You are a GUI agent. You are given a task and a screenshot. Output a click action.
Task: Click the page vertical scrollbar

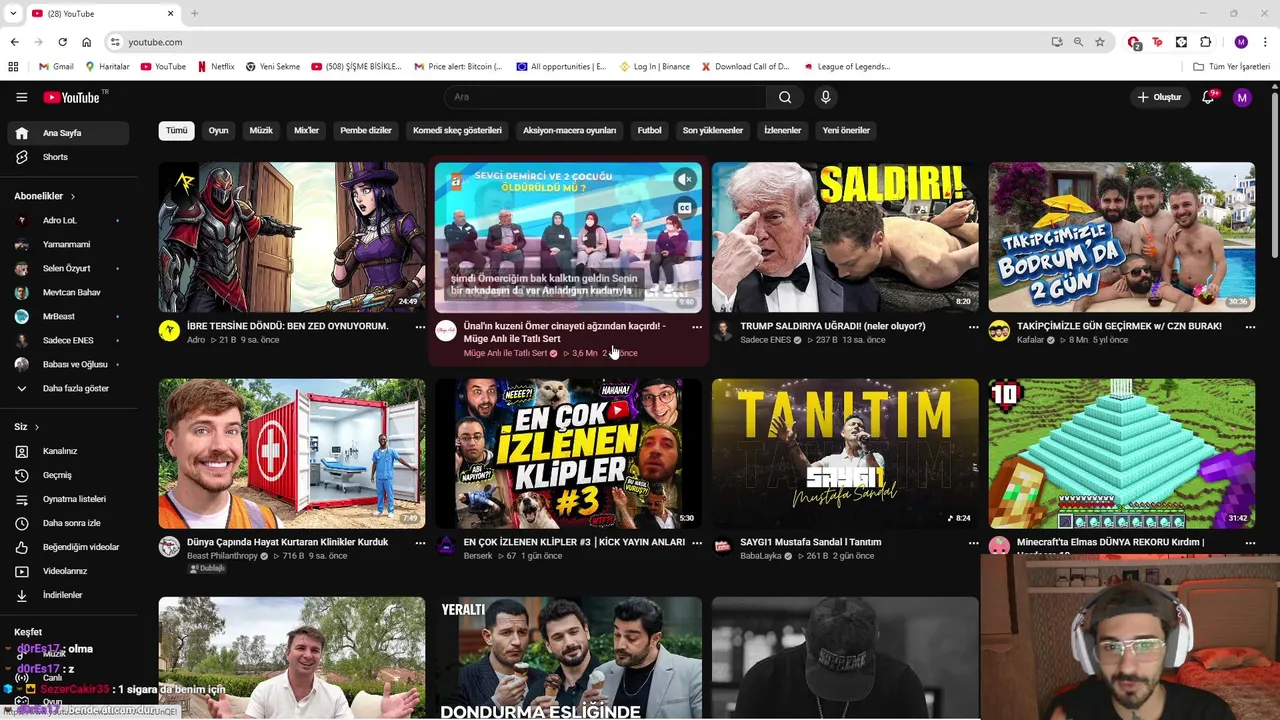[1274, 175]
